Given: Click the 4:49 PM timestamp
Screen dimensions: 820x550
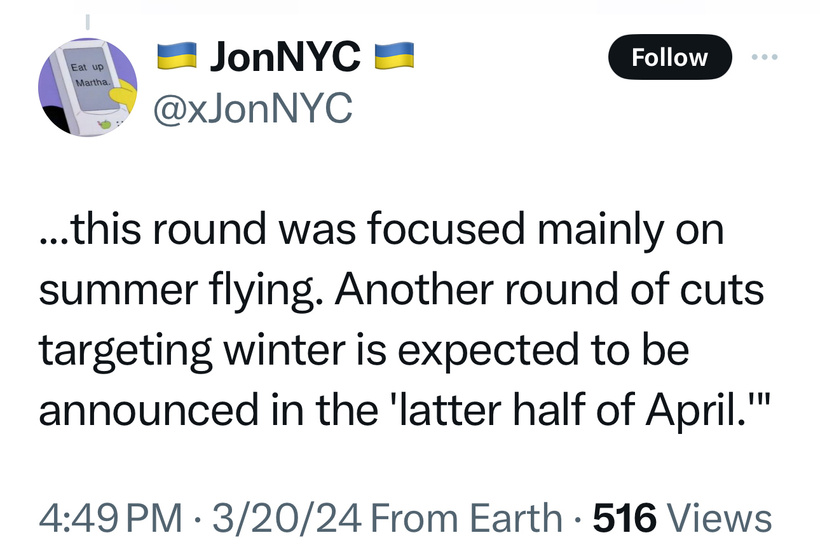Looking at the screenshot, I should point(110,518).
